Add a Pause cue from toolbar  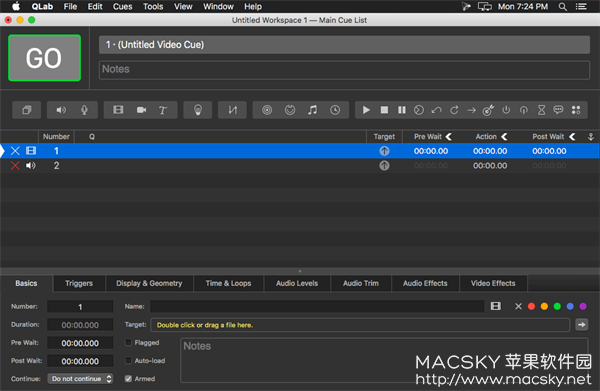pos(401,110)
